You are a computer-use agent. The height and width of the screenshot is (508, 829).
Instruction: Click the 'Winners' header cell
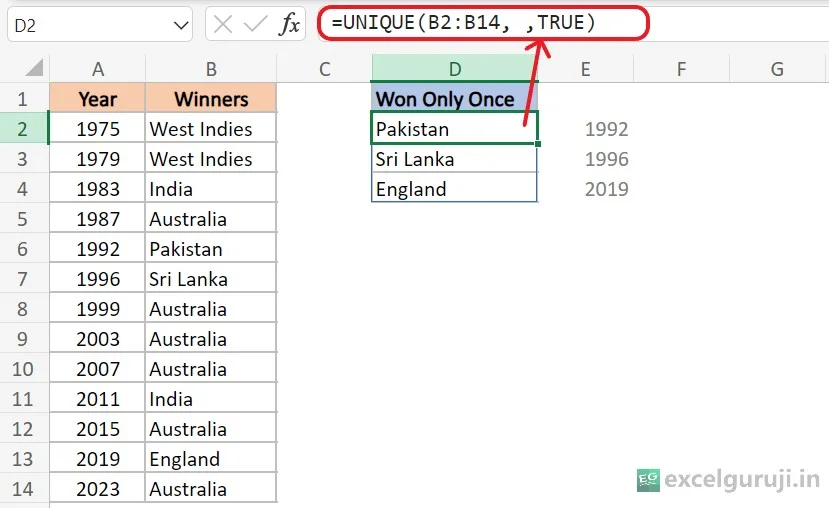pos(211,99)
